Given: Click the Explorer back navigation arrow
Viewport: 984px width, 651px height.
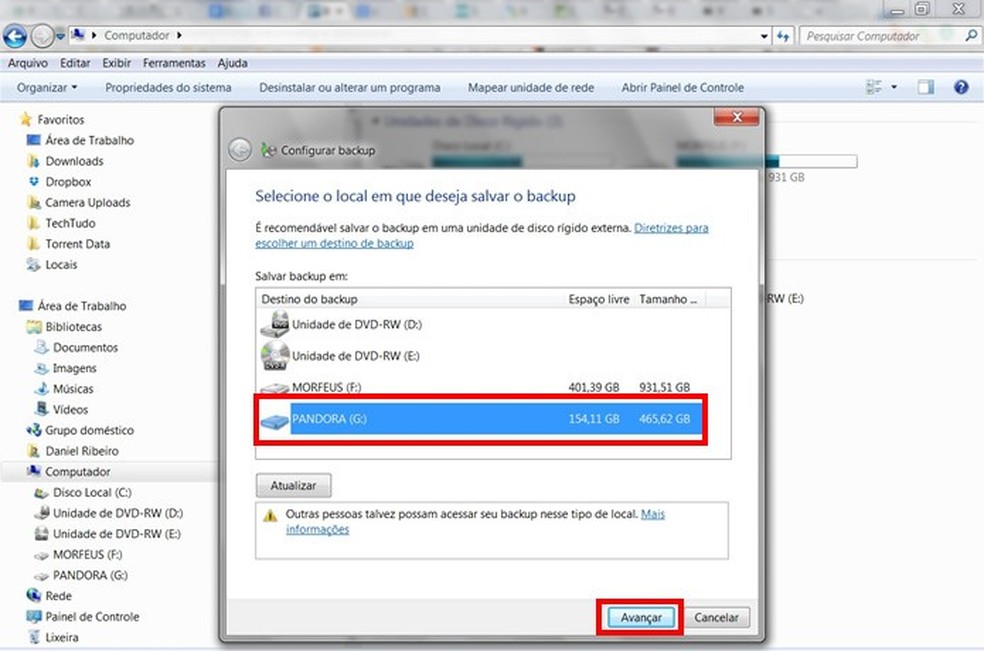Looking at the screenshot, I should tap(16, 36).
